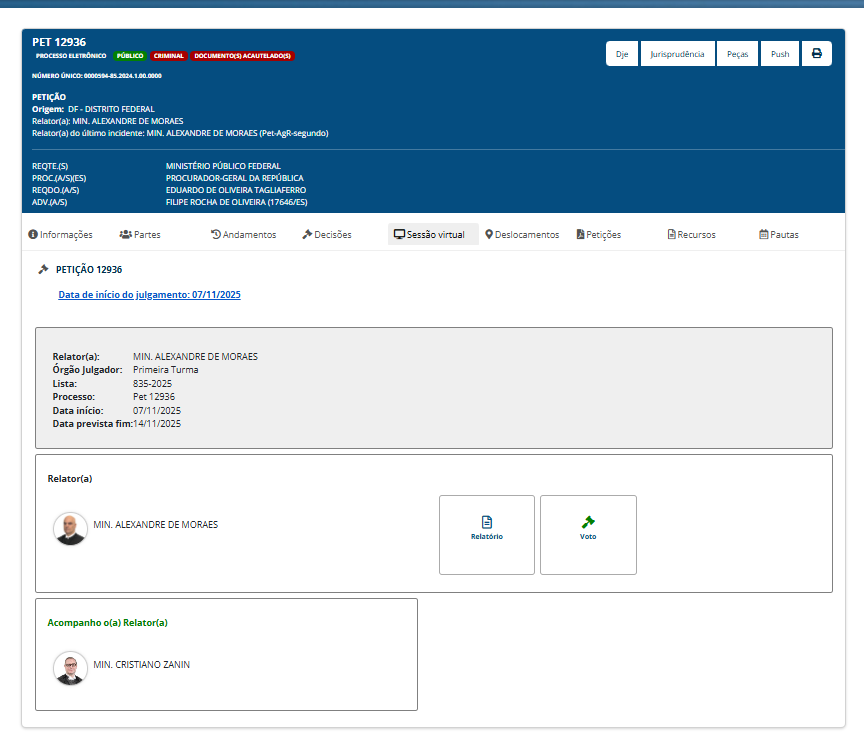
Task: Select PROCURADOR-GERAL DA REPÚBLICA text
Action: point(235,178)
